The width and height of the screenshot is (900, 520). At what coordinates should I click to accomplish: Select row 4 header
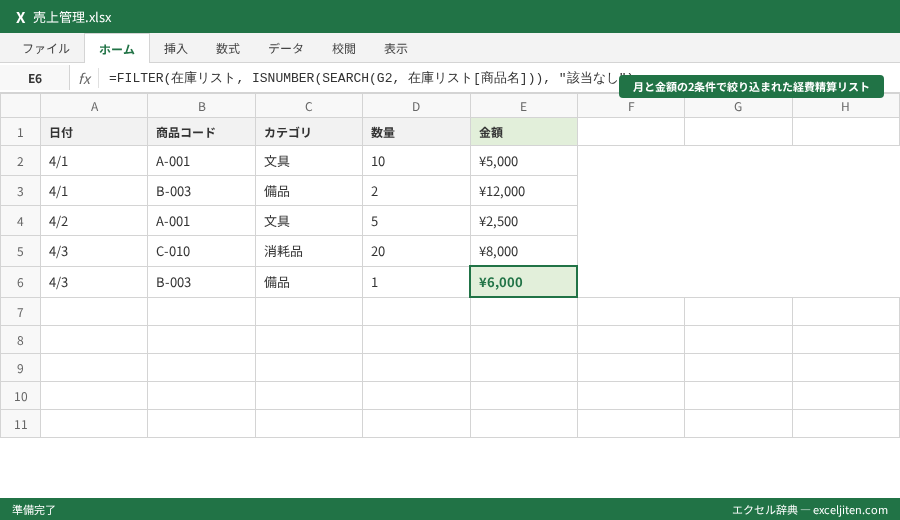(20, 221)
